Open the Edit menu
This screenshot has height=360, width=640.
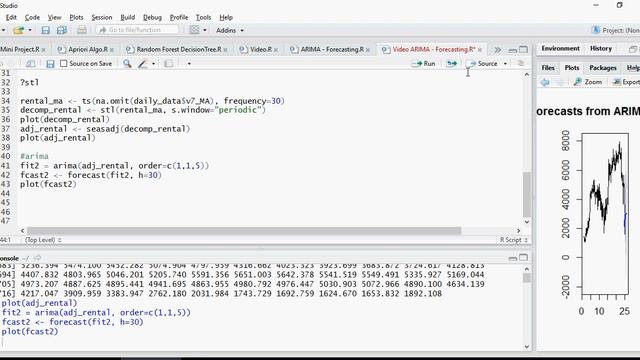tap(11, 17)
